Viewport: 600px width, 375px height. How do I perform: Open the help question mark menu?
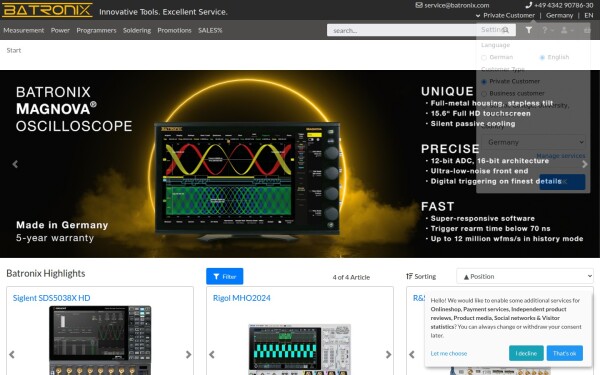tap(546, 30)
